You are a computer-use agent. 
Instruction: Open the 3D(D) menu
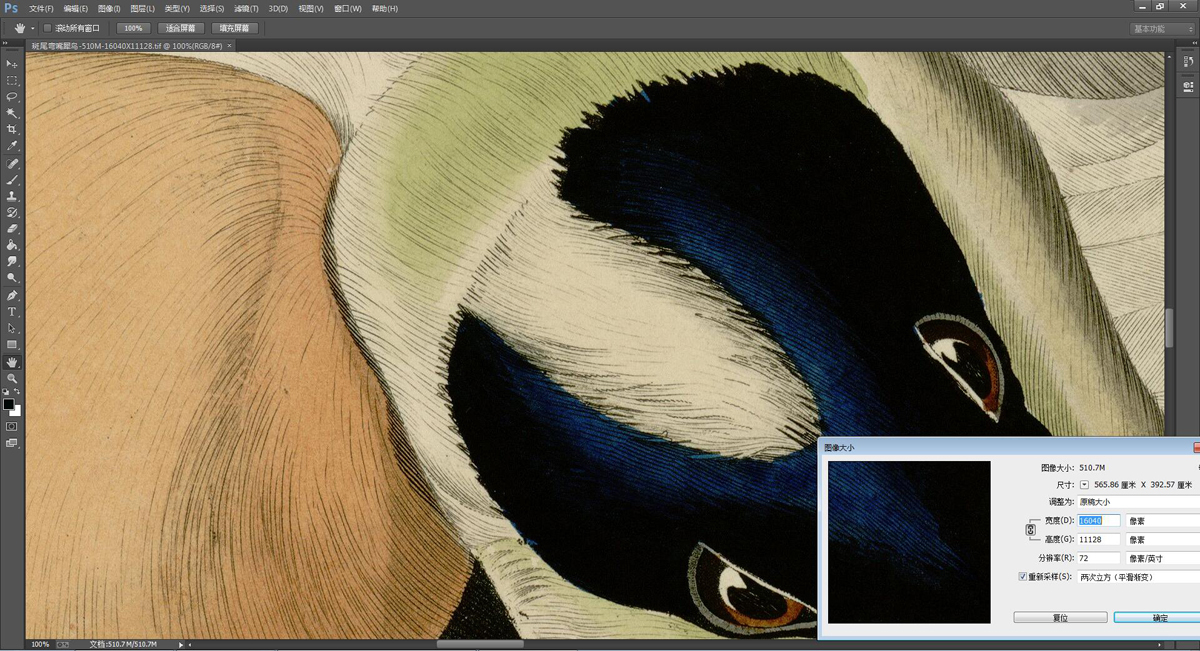278,8
